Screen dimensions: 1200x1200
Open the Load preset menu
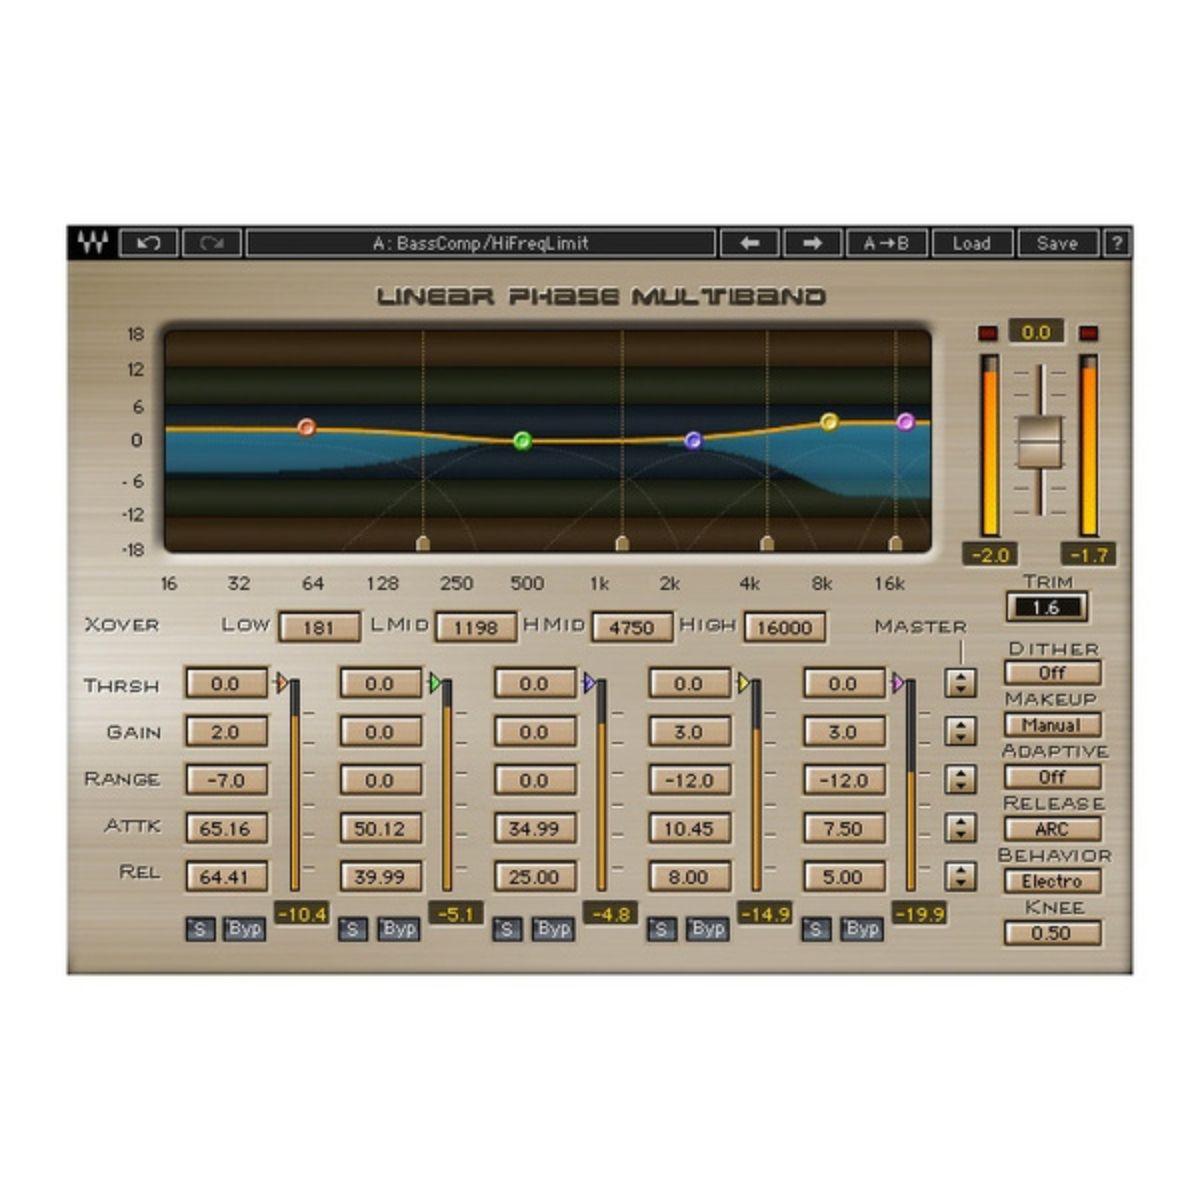click(971, 243)
